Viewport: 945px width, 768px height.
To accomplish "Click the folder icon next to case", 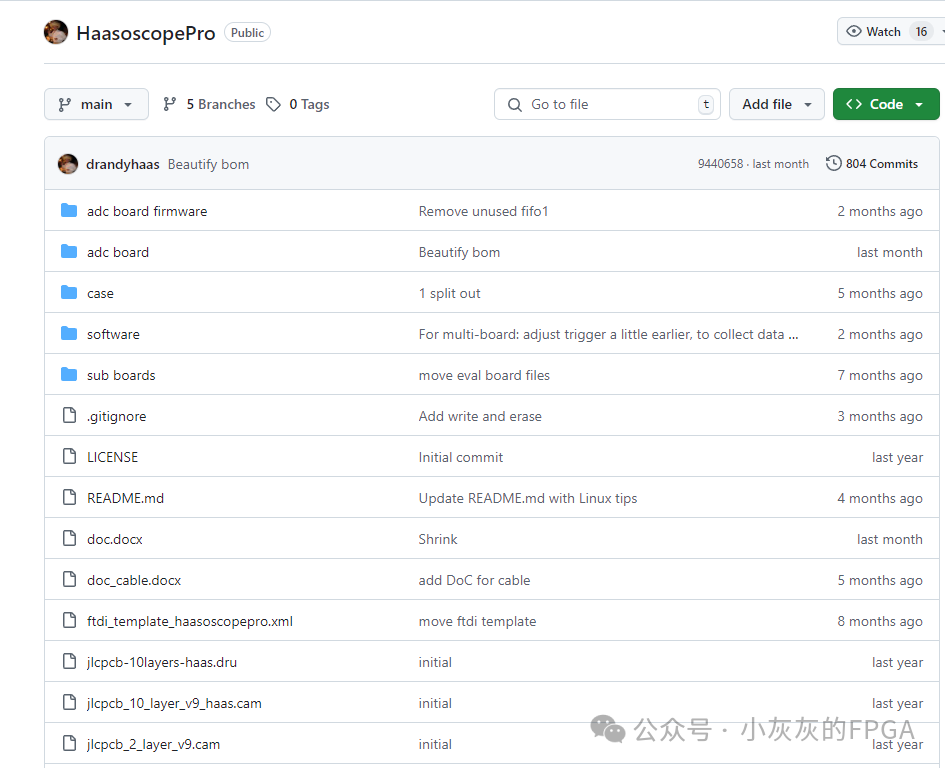I will pos(69,293).
